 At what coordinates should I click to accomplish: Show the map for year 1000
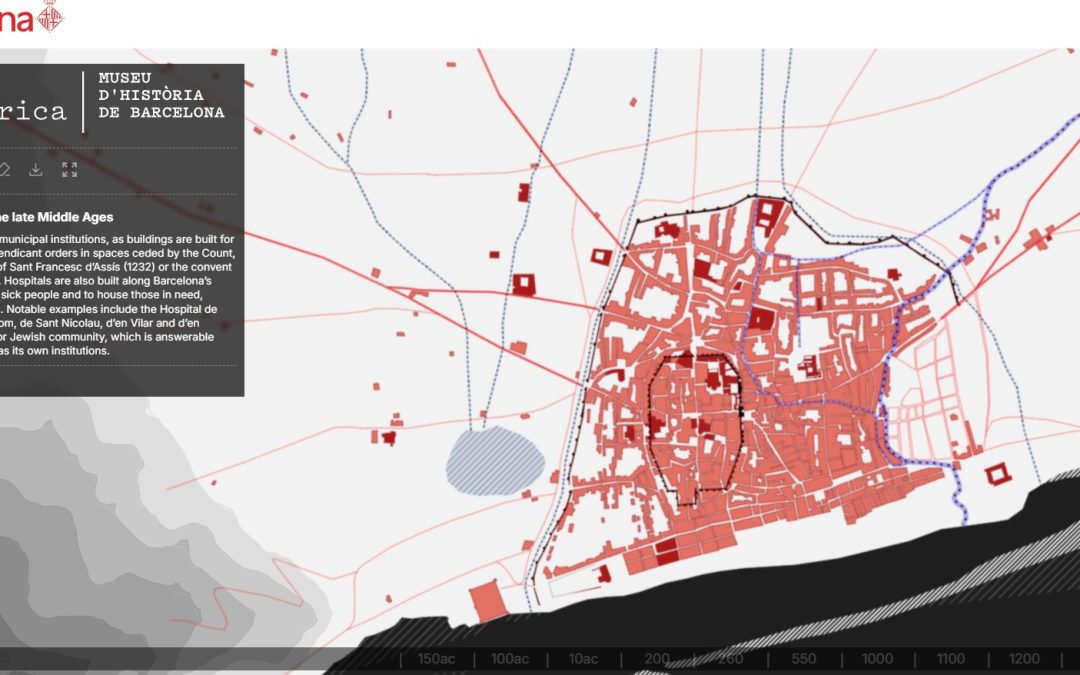877,659
